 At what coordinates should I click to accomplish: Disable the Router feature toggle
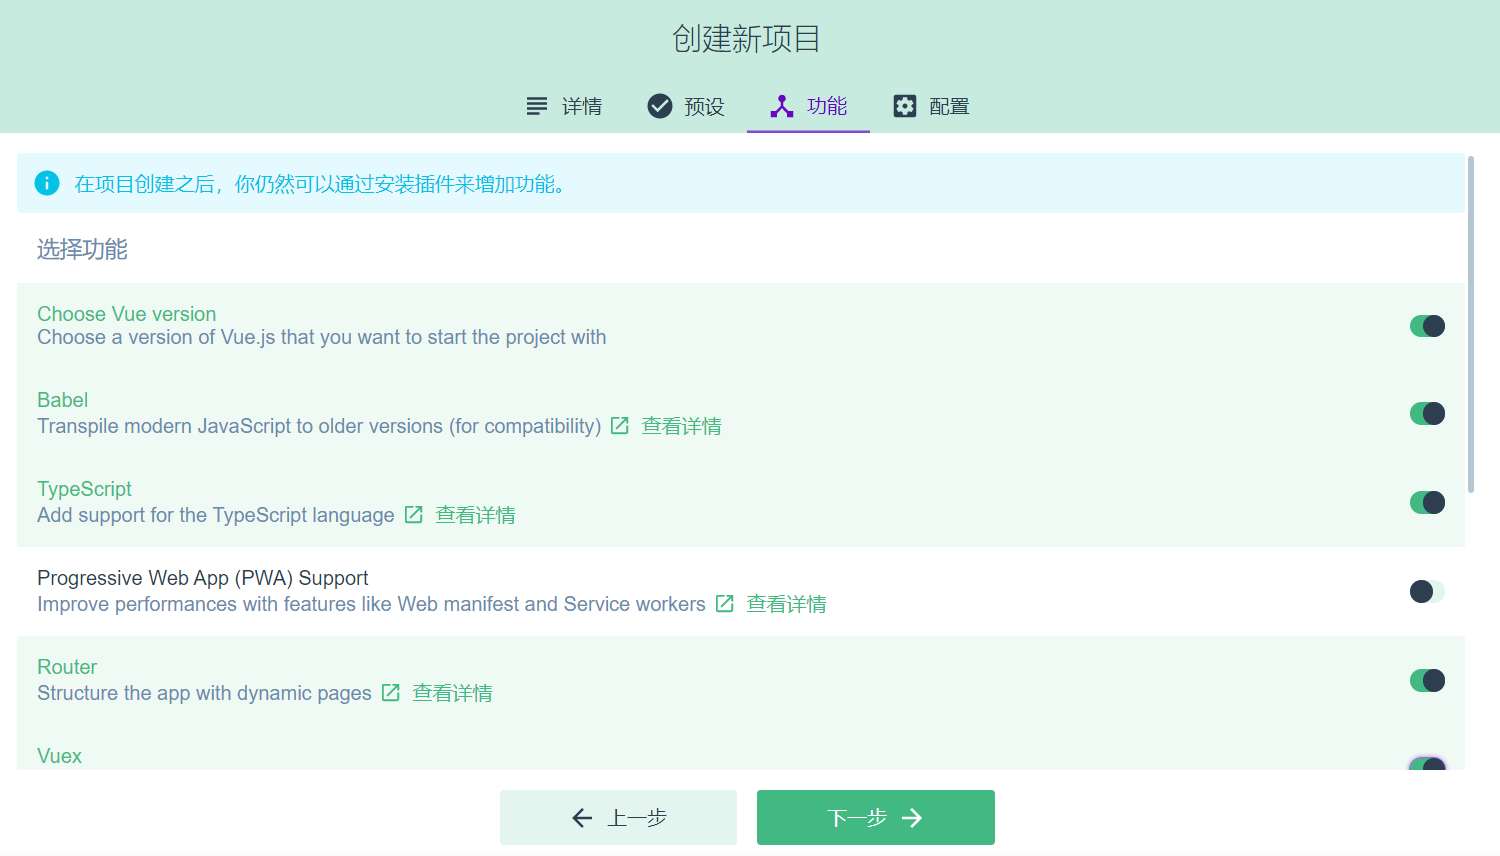click(1427, 680)
